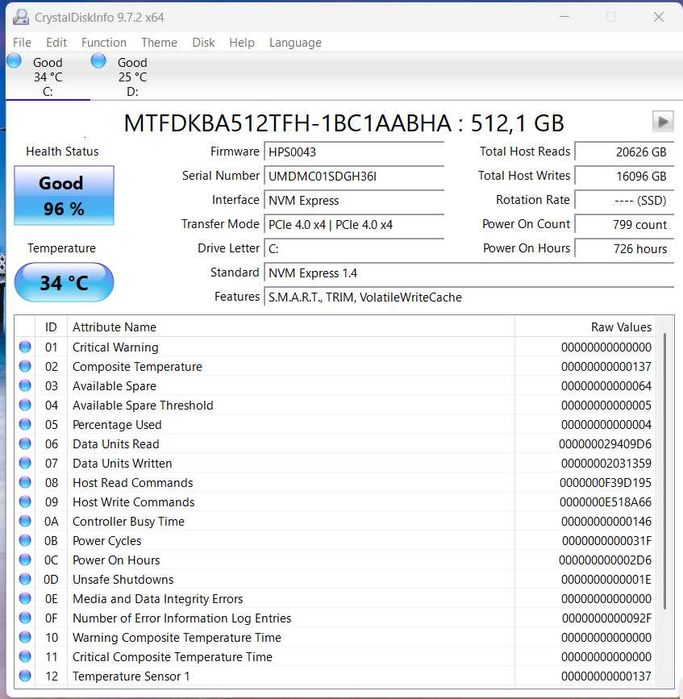The width and height of the screenshot is (683, 699).
Task: Click the Interface field NVM Express
Action: (x=354, y=200)
